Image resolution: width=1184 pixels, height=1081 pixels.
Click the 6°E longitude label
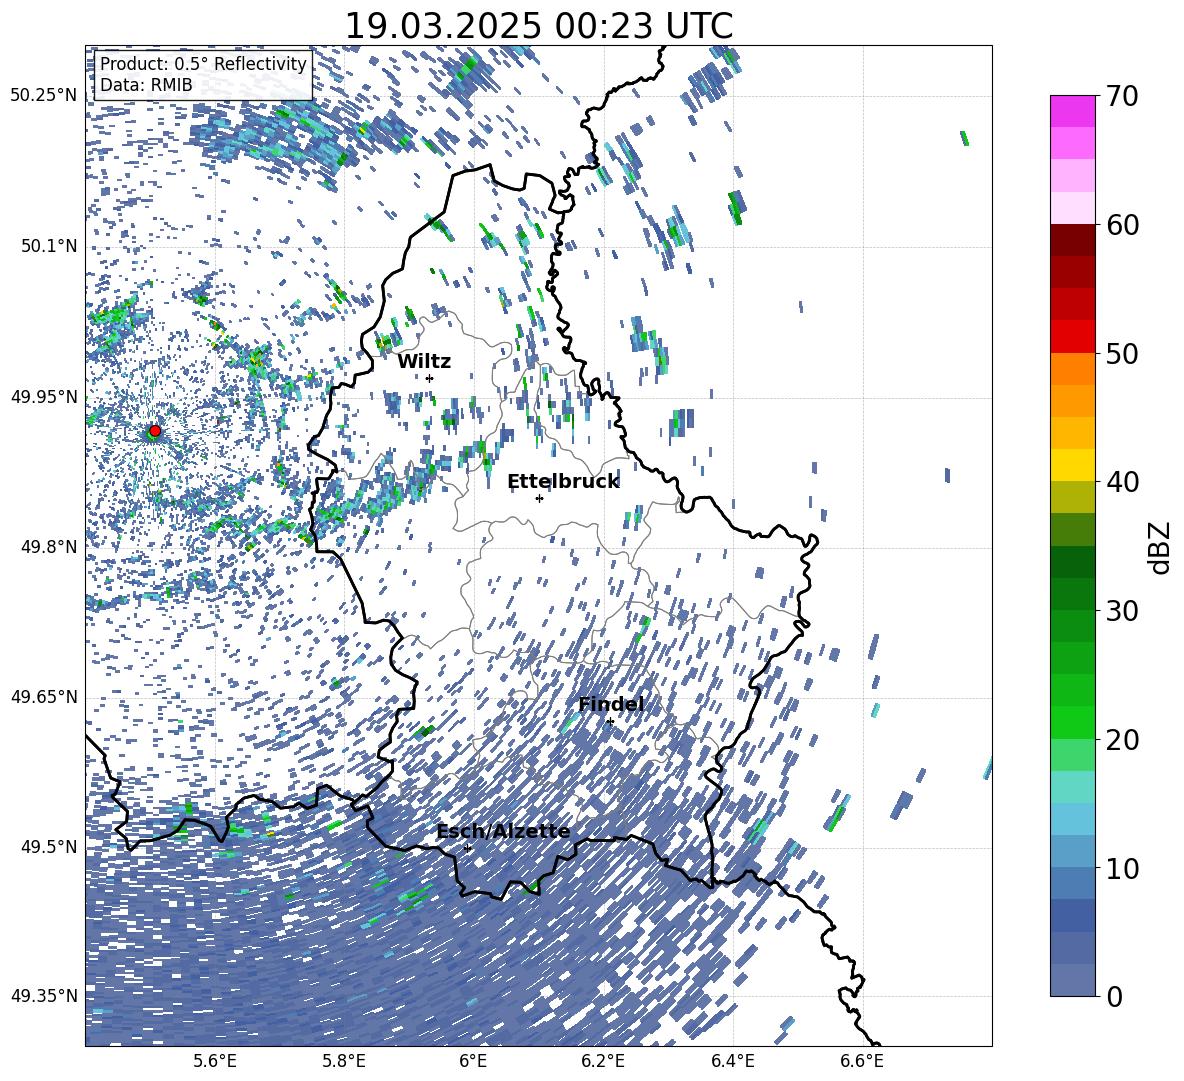(473, 1061)
